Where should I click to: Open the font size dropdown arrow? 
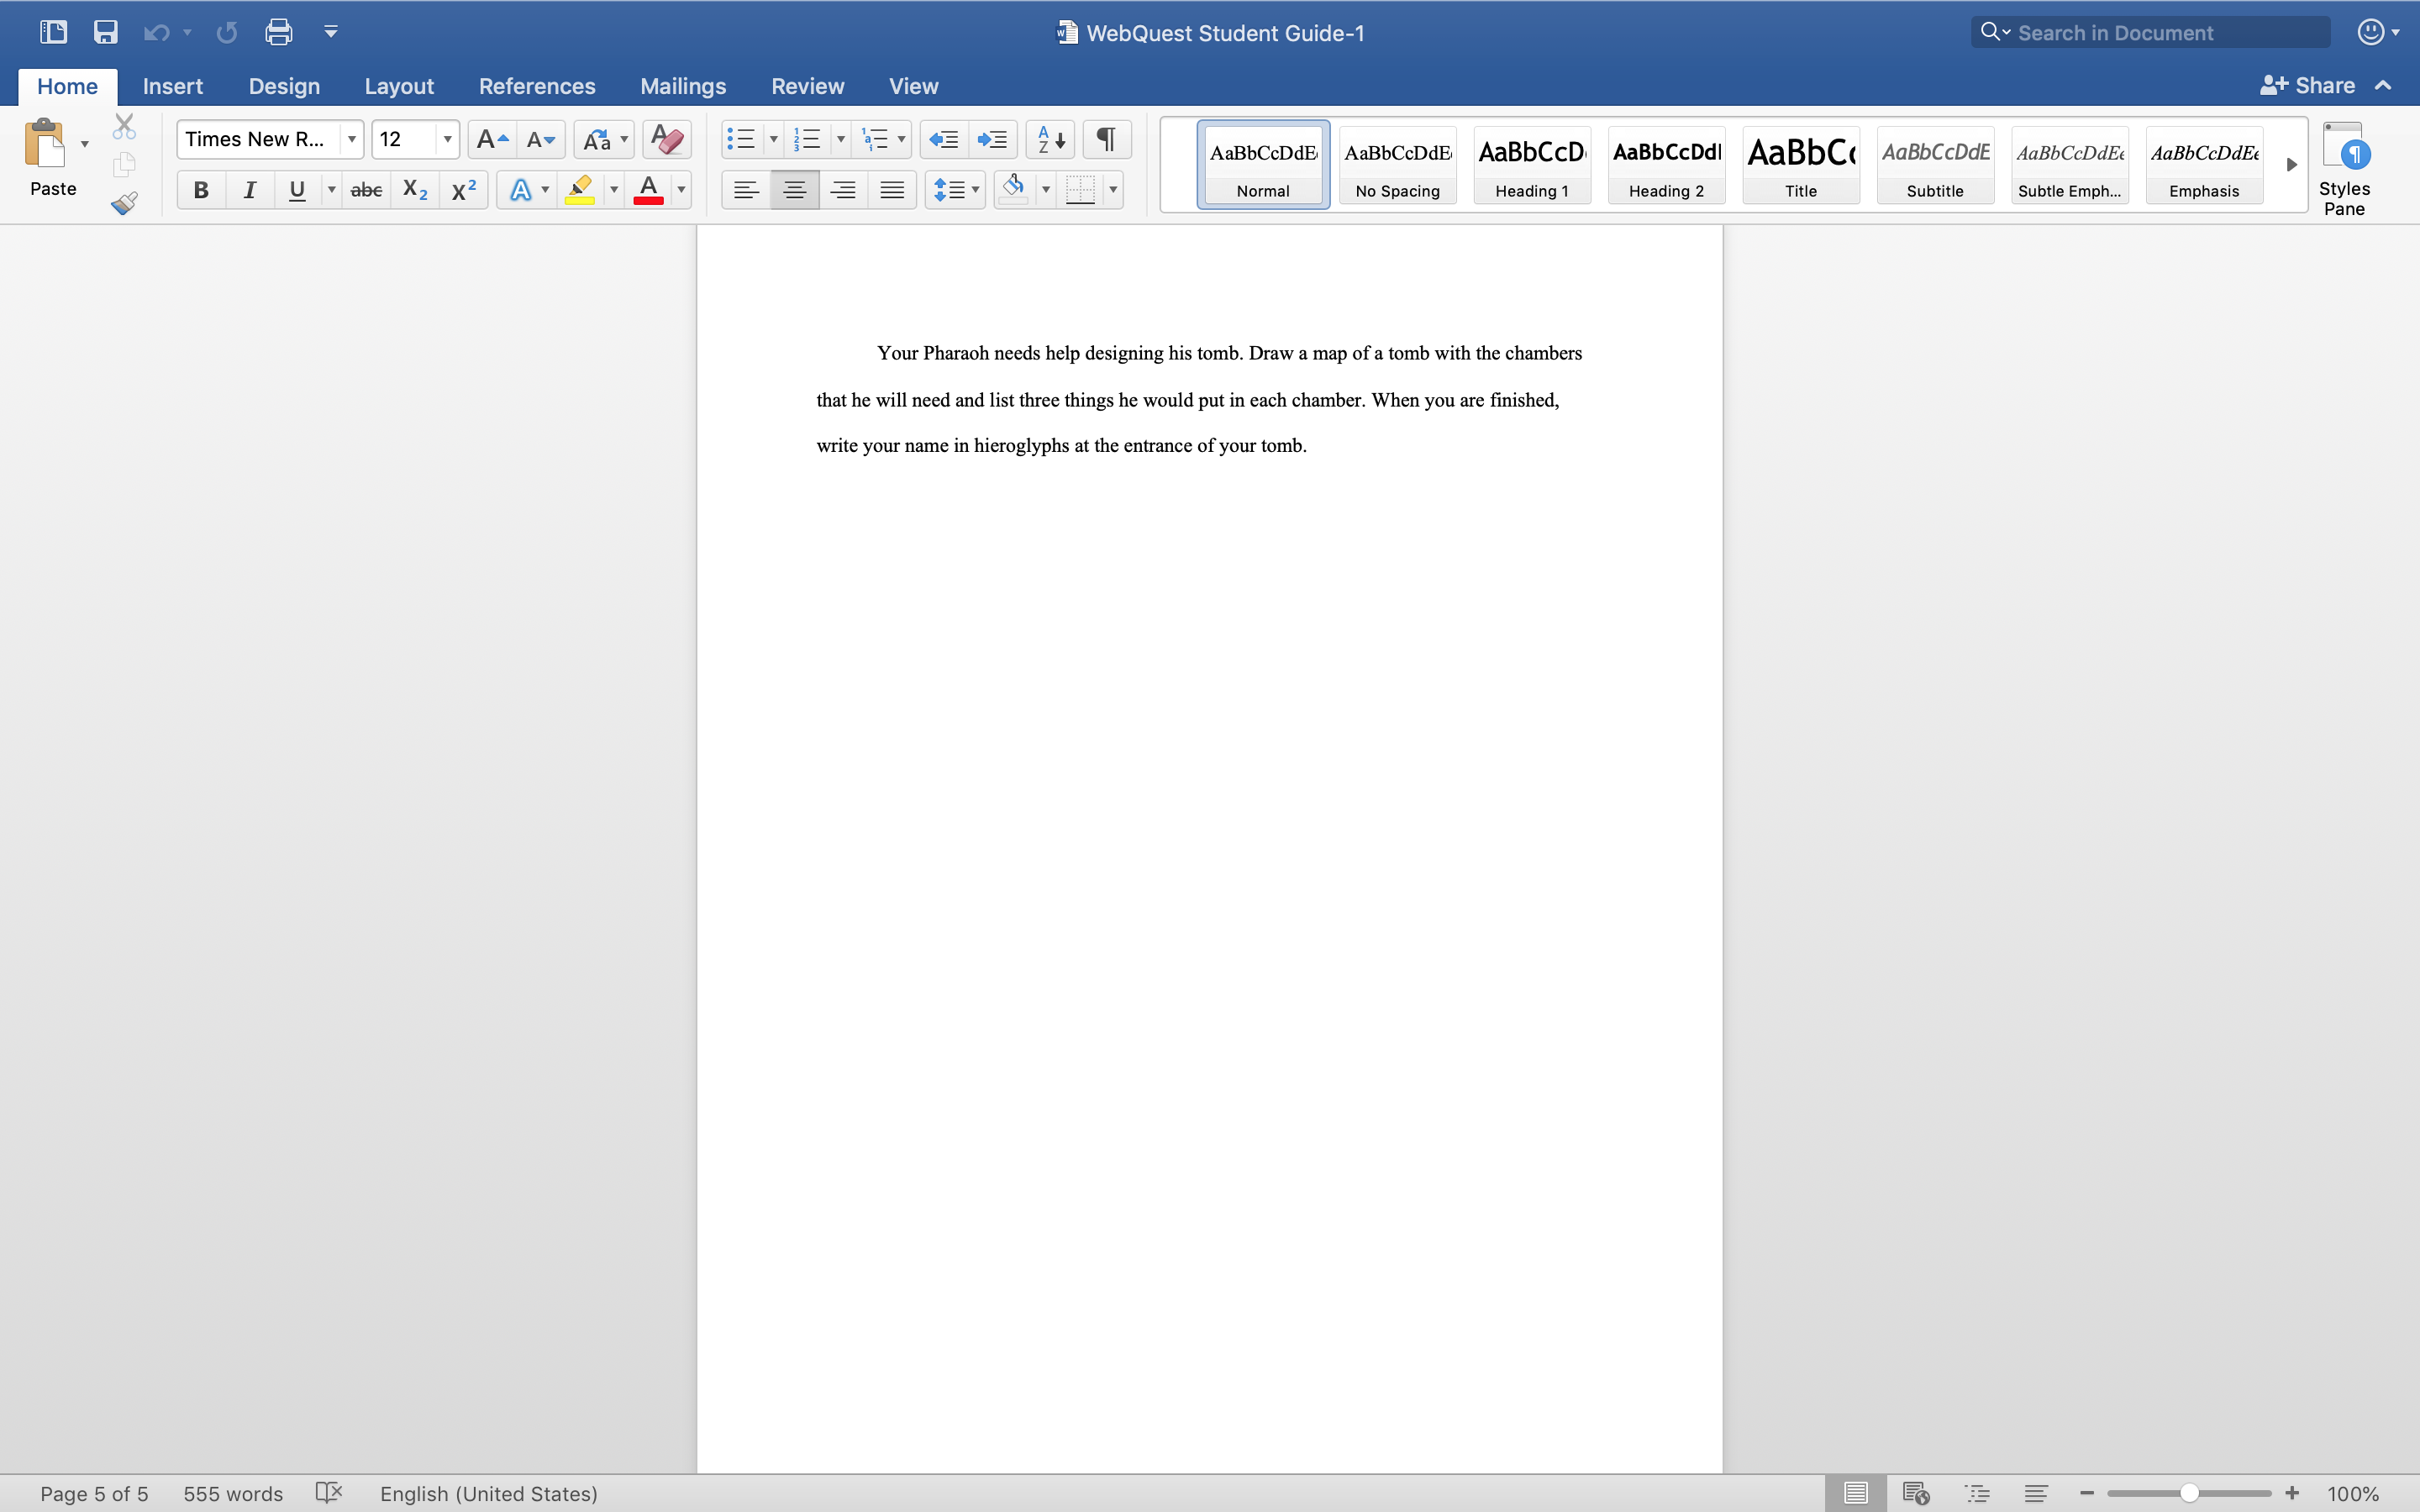[447, 139]
